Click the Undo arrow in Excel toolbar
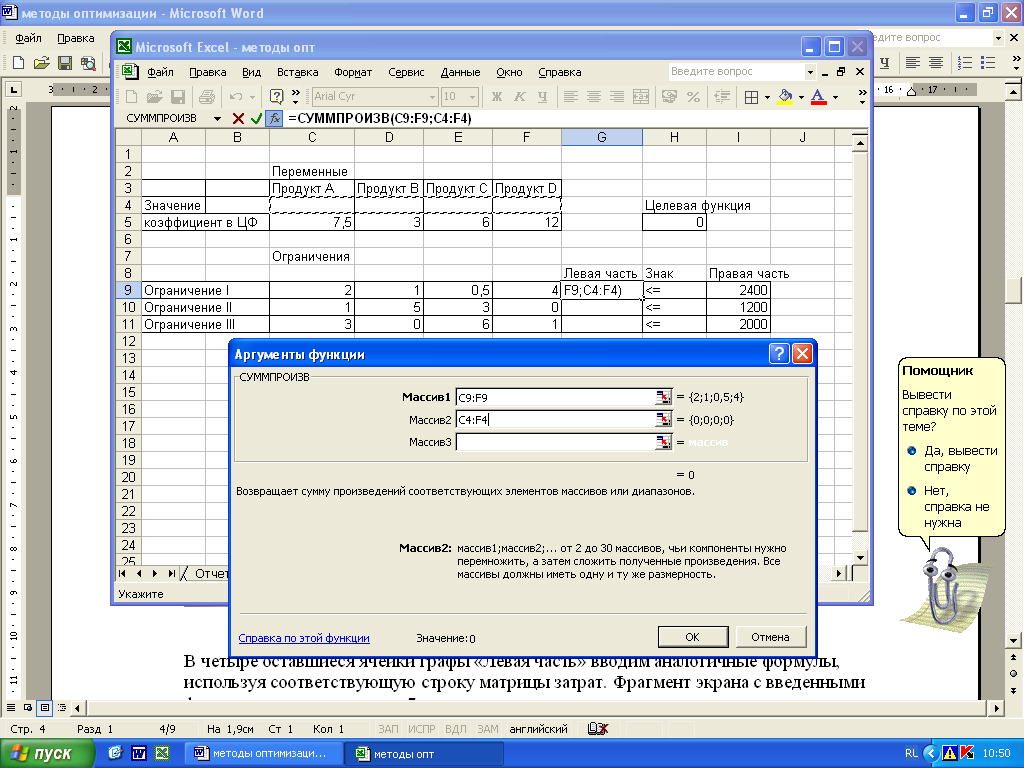 coord(236,97)
